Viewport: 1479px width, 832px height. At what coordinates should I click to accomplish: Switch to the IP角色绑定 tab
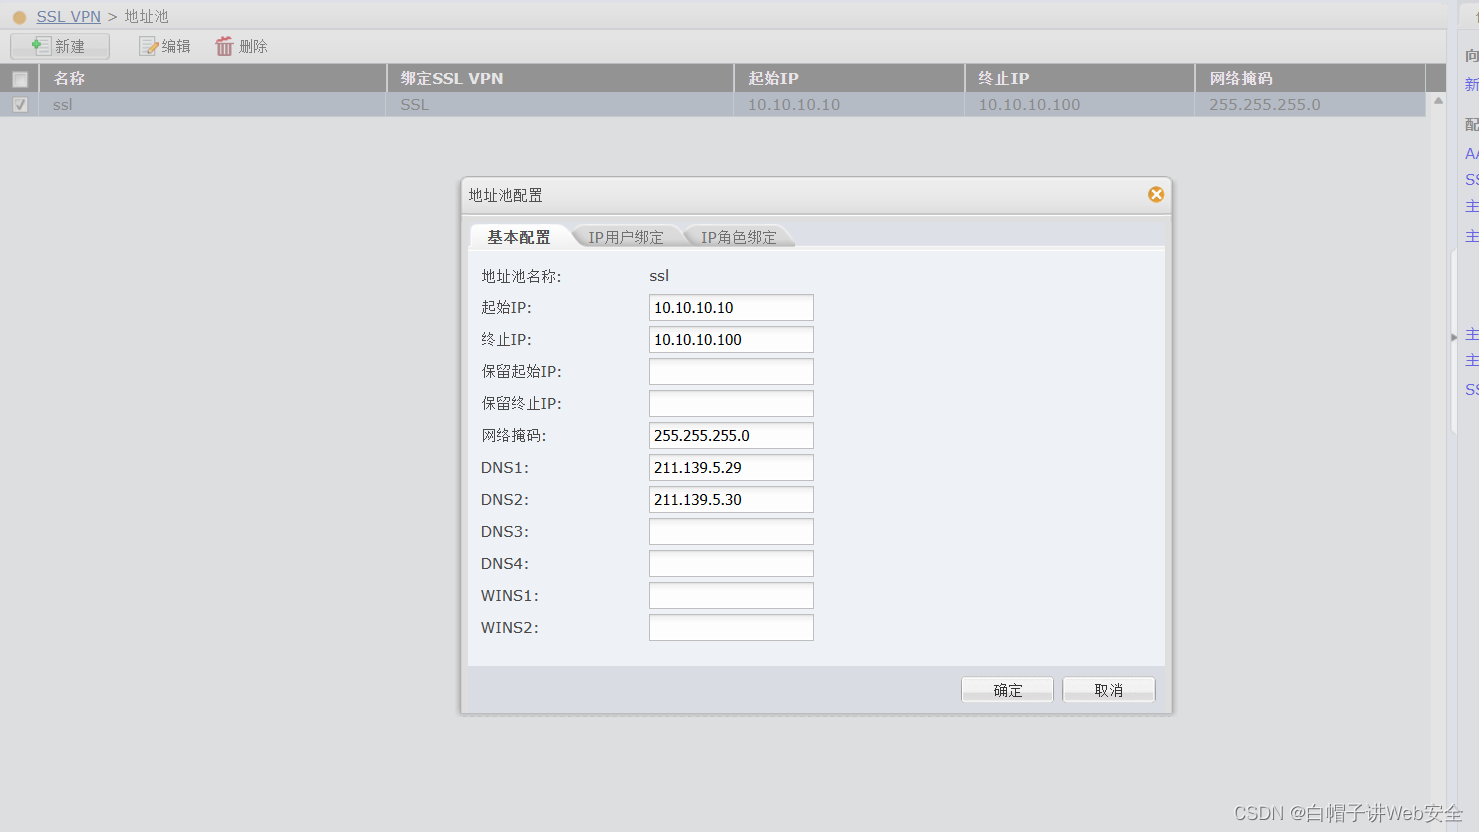tap(739, 237)
